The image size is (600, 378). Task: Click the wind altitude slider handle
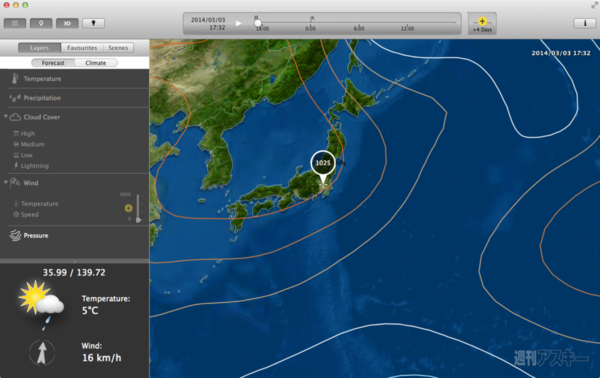point(139,220)
